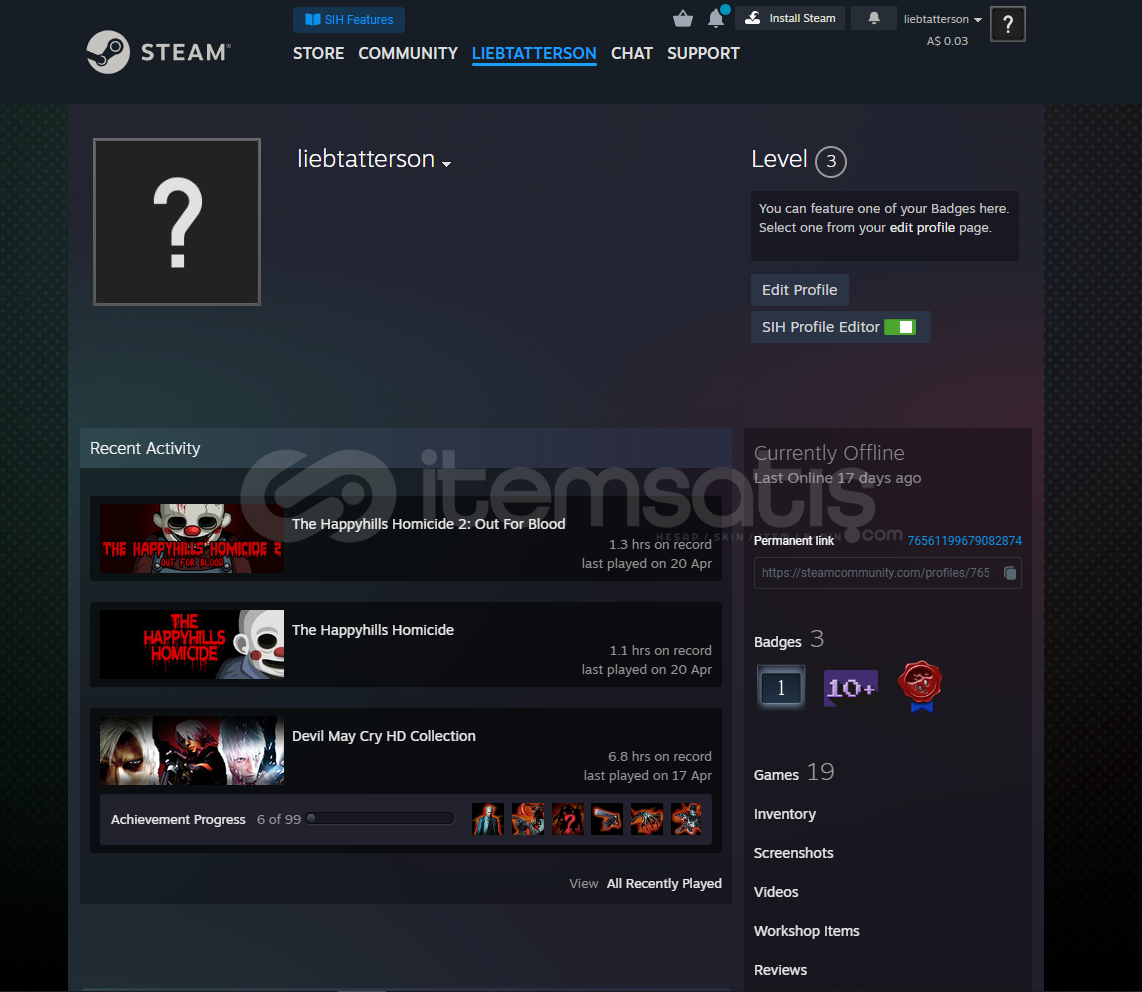1142x992 pixels.
Task: Open the shopping cart basket icon
Action: [682, 18]
